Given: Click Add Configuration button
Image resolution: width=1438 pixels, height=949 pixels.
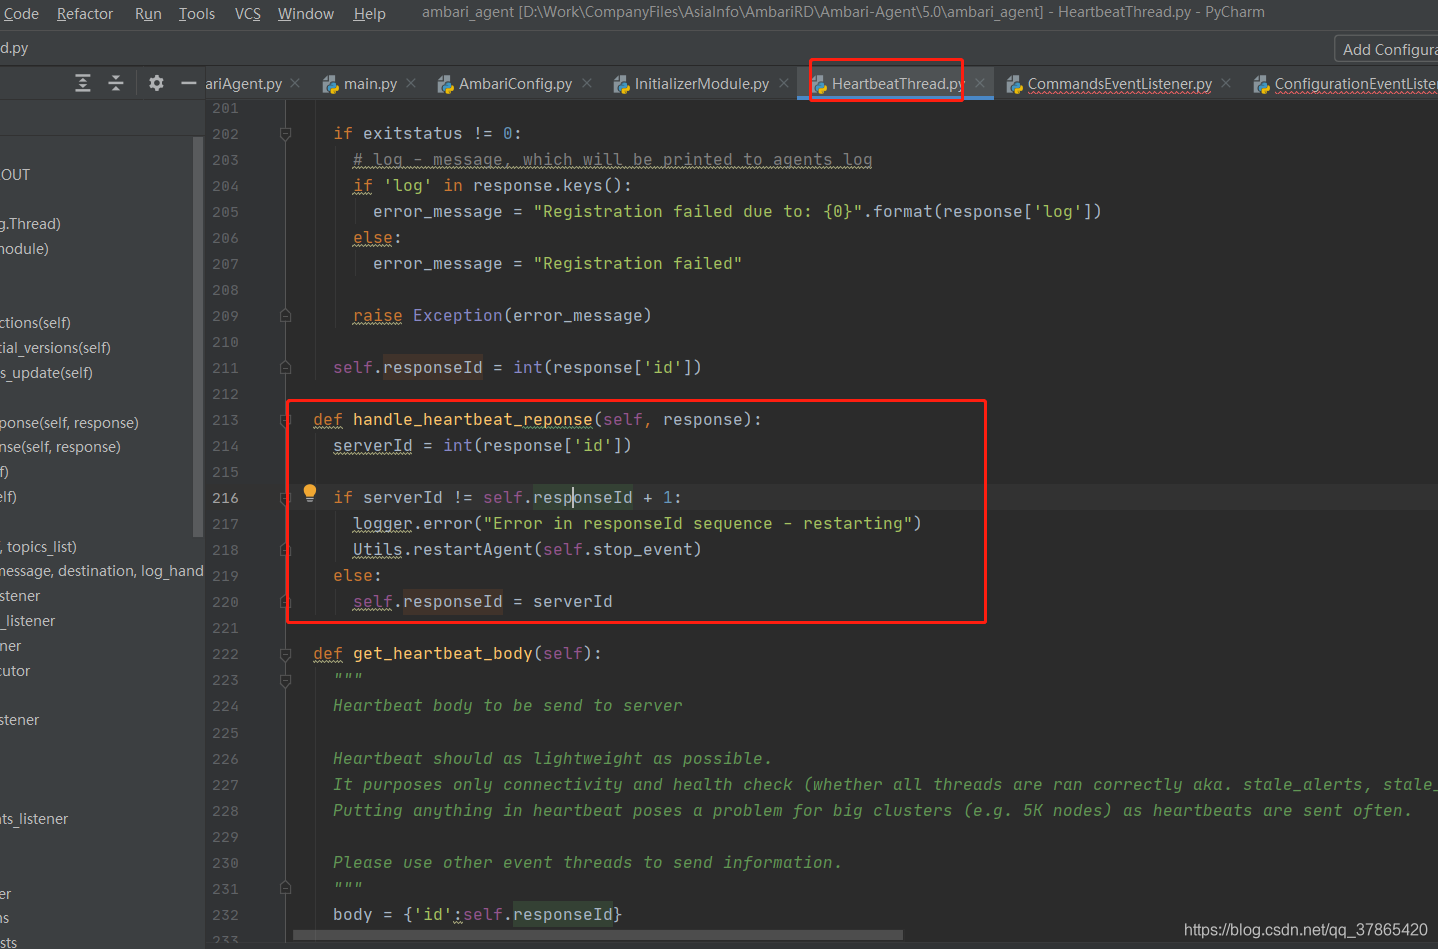Looking at the screenshot, I should (1388, 49).
